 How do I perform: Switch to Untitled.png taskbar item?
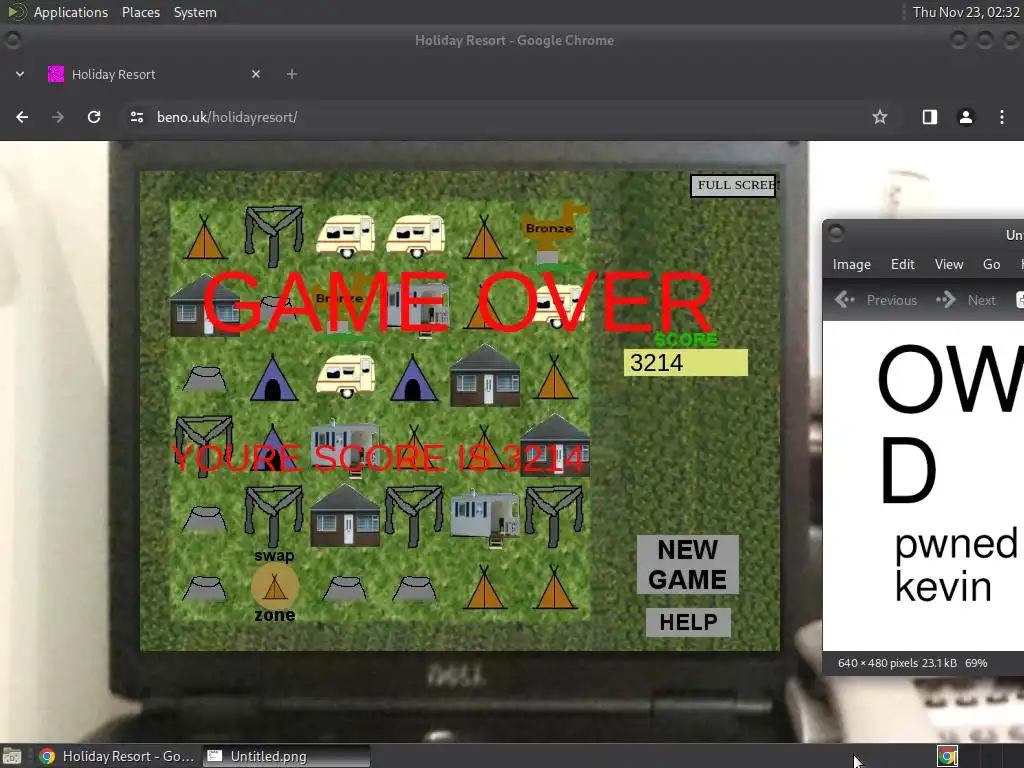tap(286, 756)
